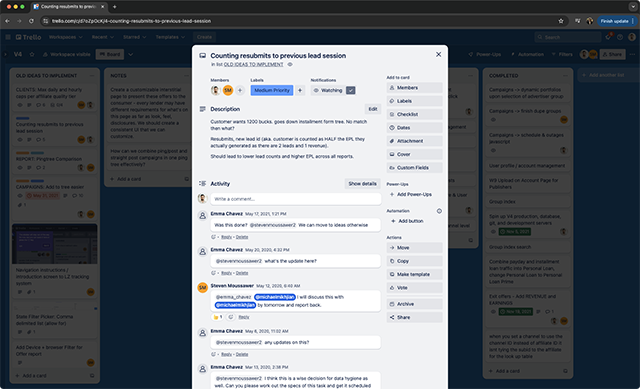640x389 pixels.
Task: Move this card
Action: [414, 248]
